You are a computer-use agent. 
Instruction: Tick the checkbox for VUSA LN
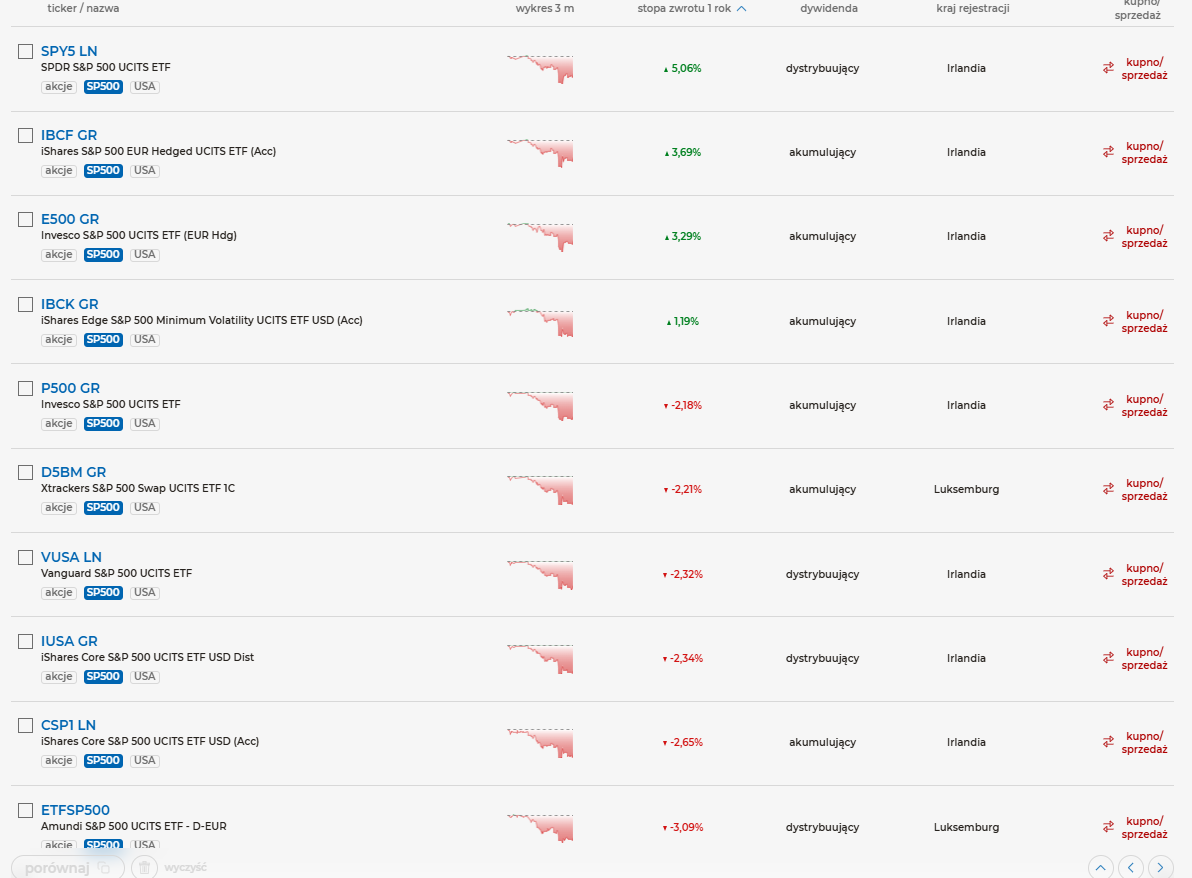click(x=26, y=557)
